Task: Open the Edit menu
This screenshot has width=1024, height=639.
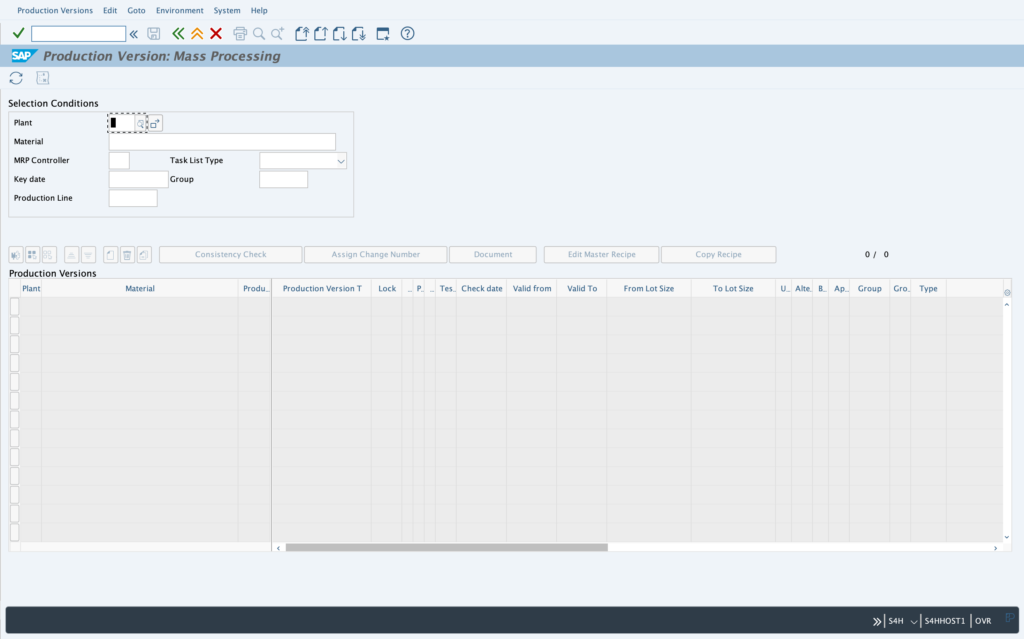Action: tap(110, 10)
